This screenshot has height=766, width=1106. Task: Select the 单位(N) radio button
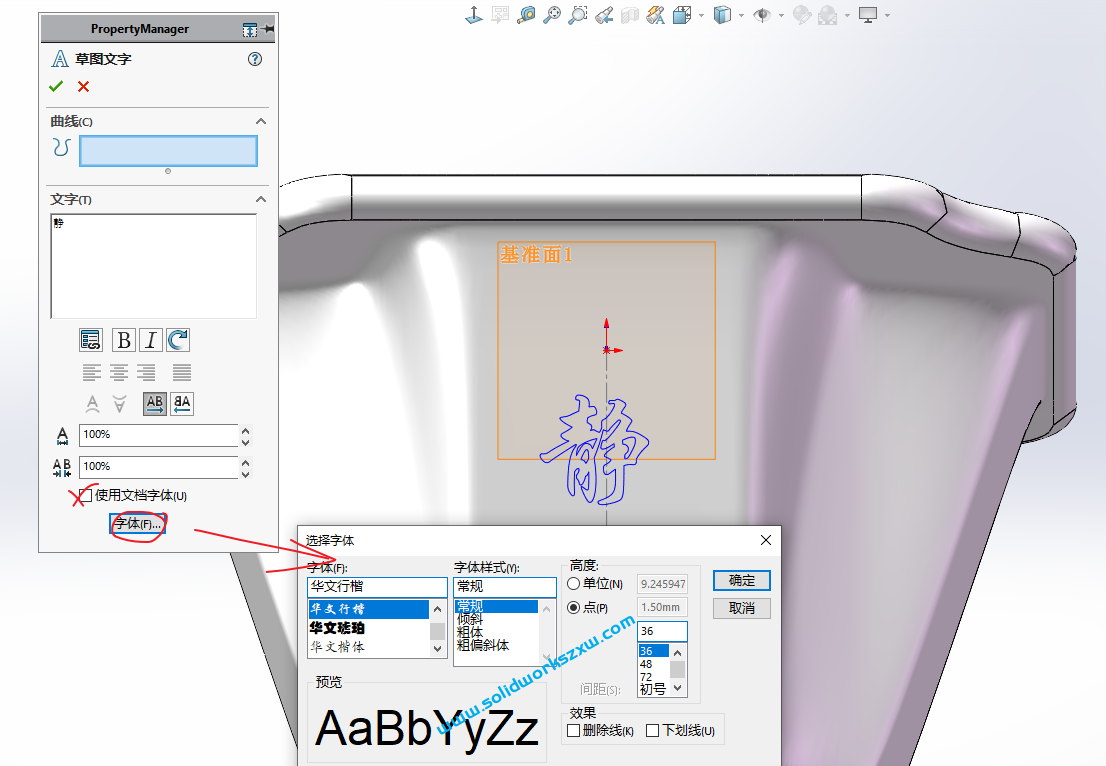tap(574, 584)
